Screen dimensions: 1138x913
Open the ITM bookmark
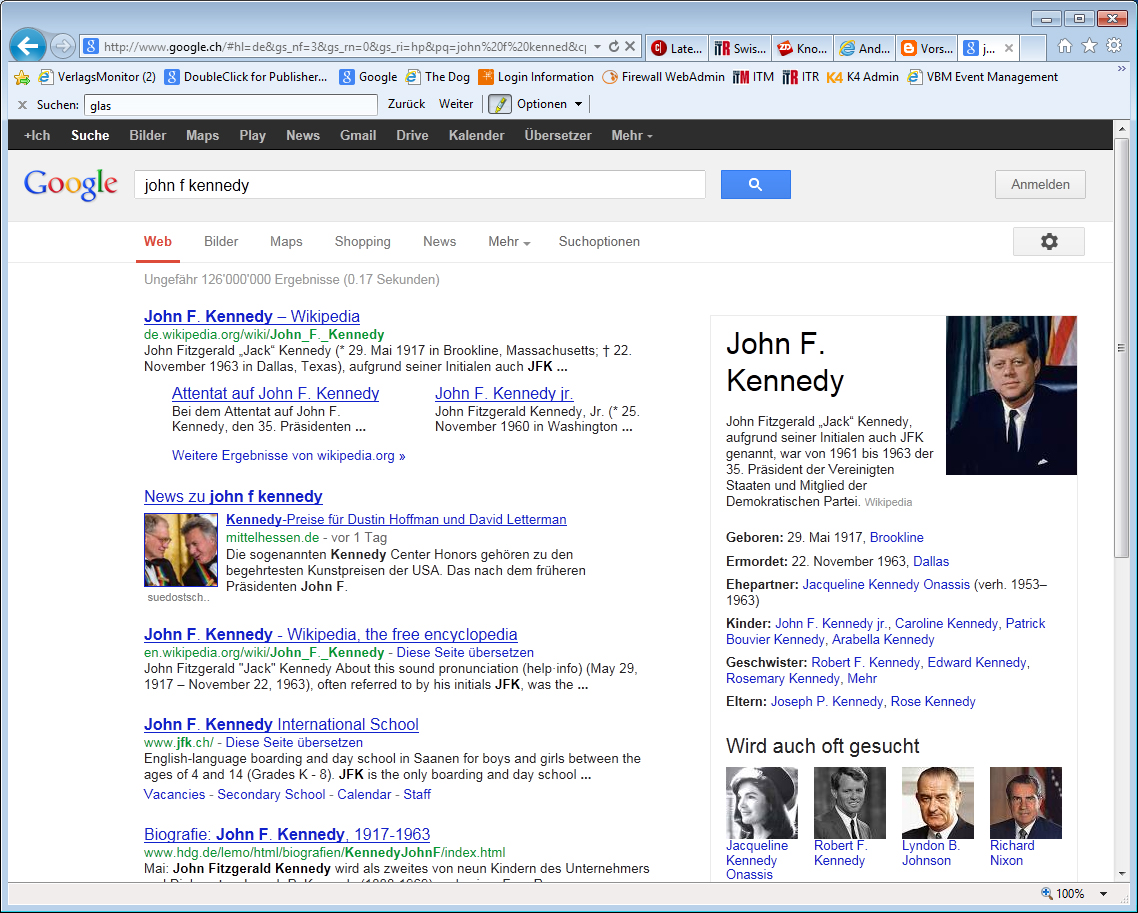(x=753, y=77)
